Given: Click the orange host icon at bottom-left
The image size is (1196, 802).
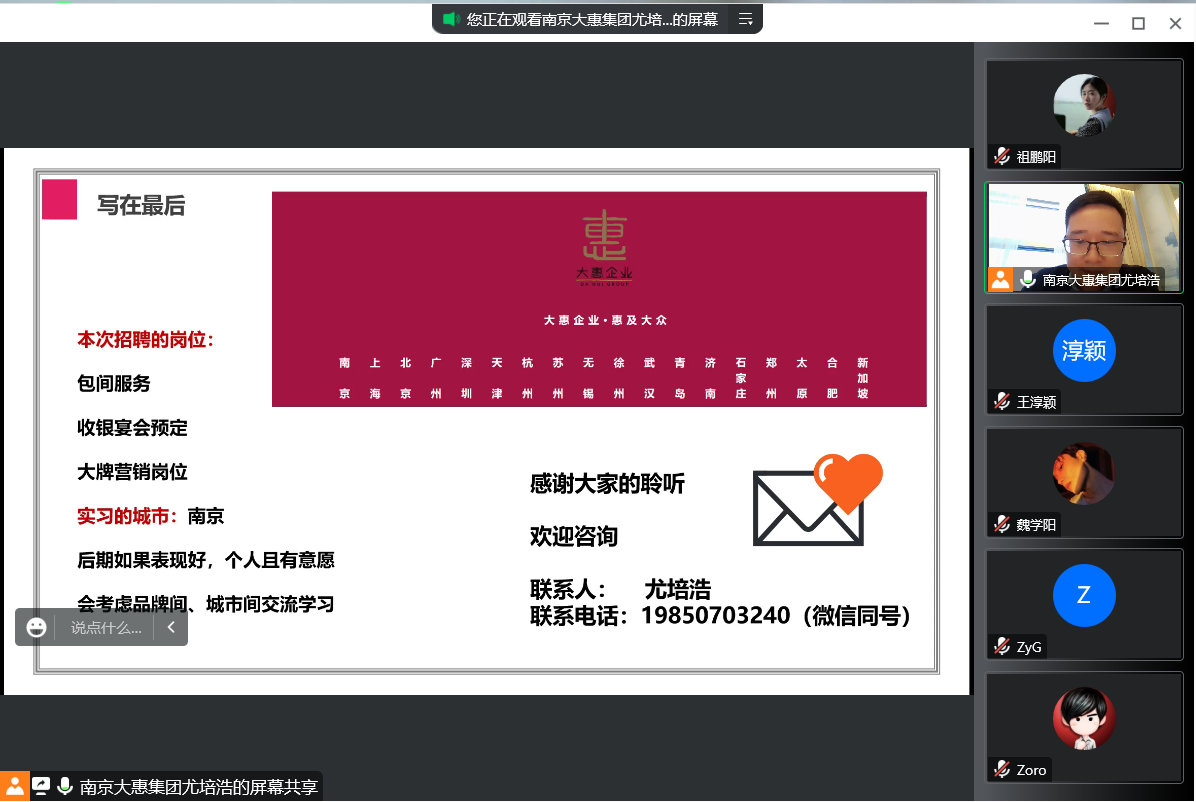Looking at the screenshot, I should click(13, 786).
